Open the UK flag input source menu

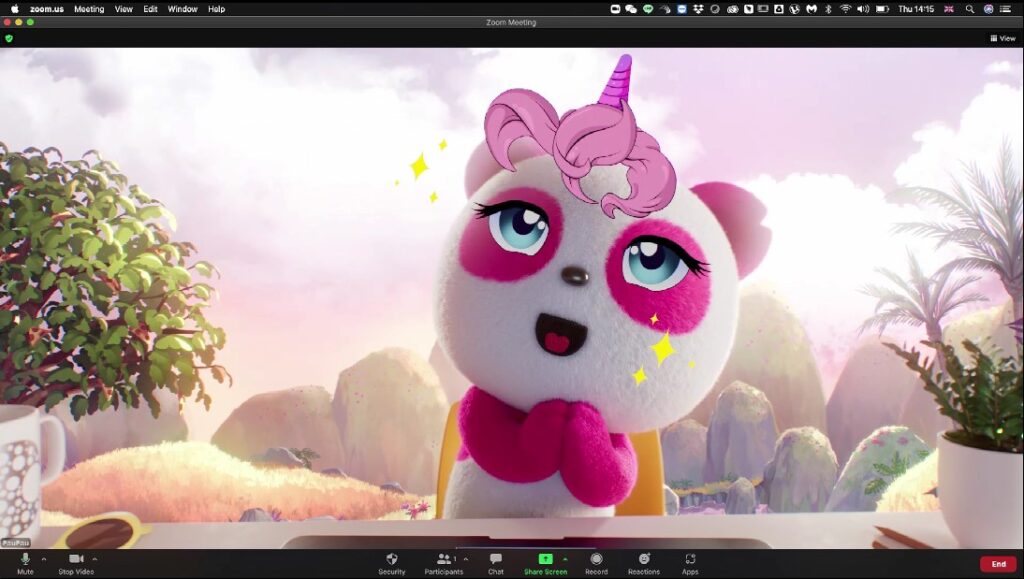pyautogui.click(x=949, y=9)
